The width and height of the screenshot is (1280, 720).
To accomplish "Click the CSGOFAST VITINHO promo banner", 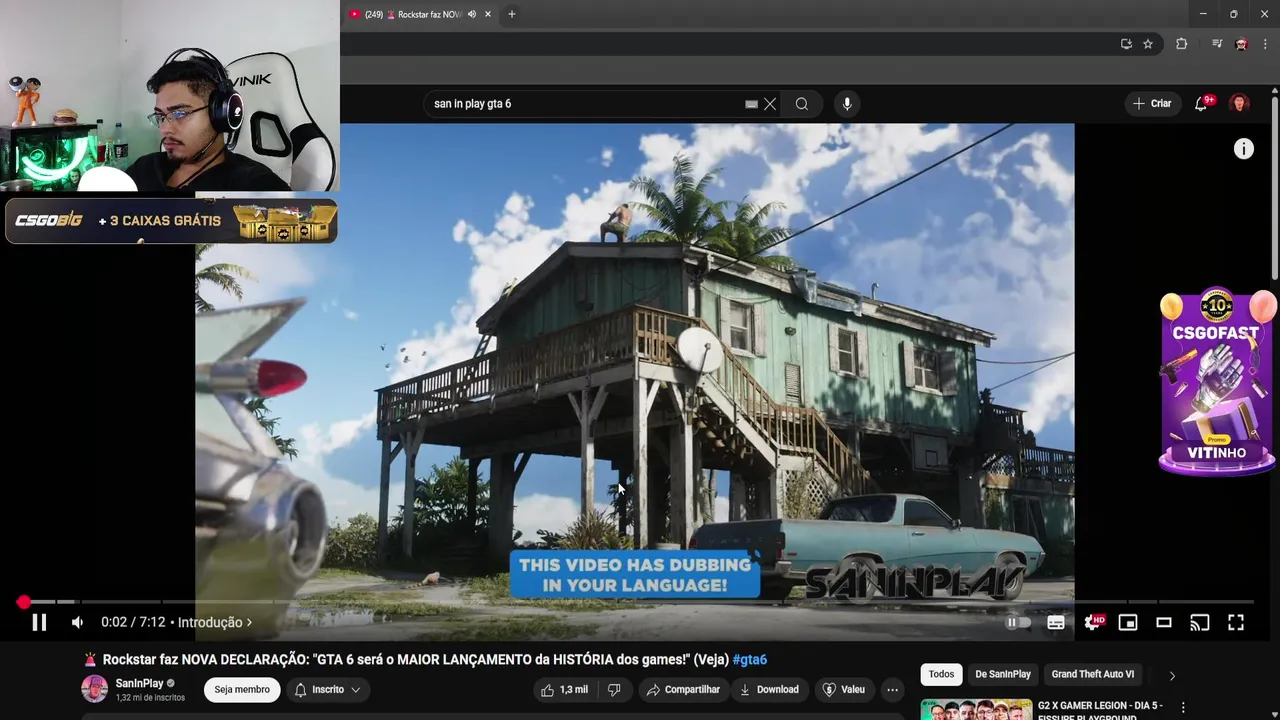I will (1217, 382).
